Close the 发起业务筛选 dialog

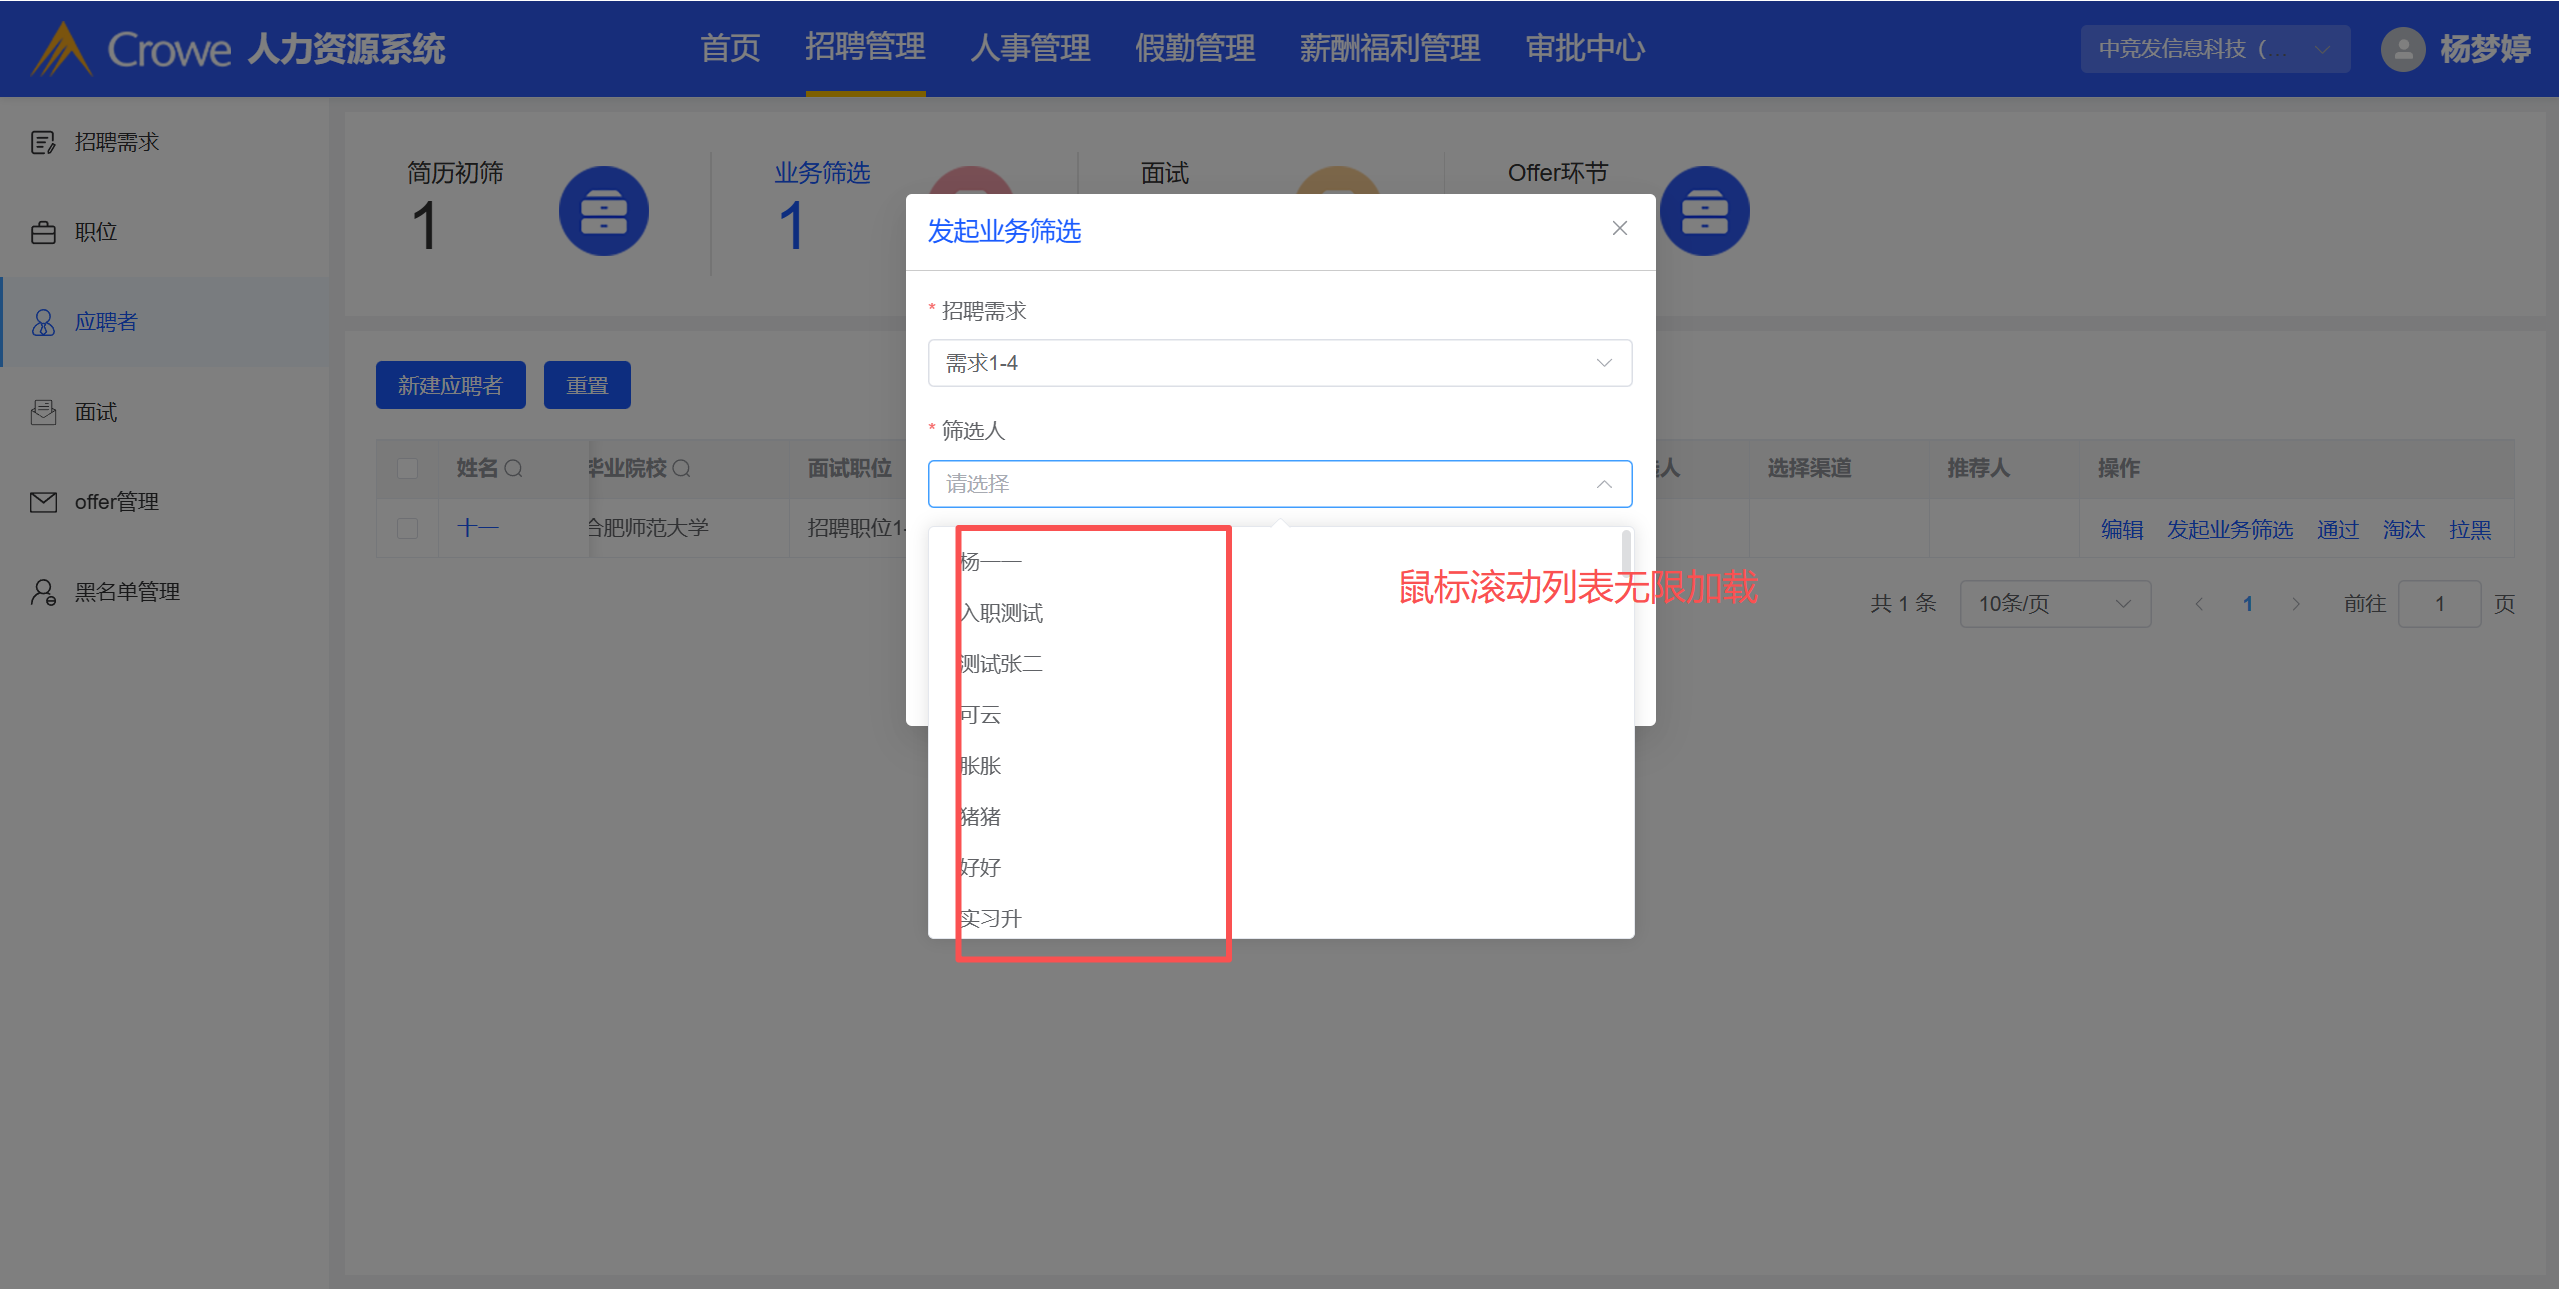point(1619,229)
